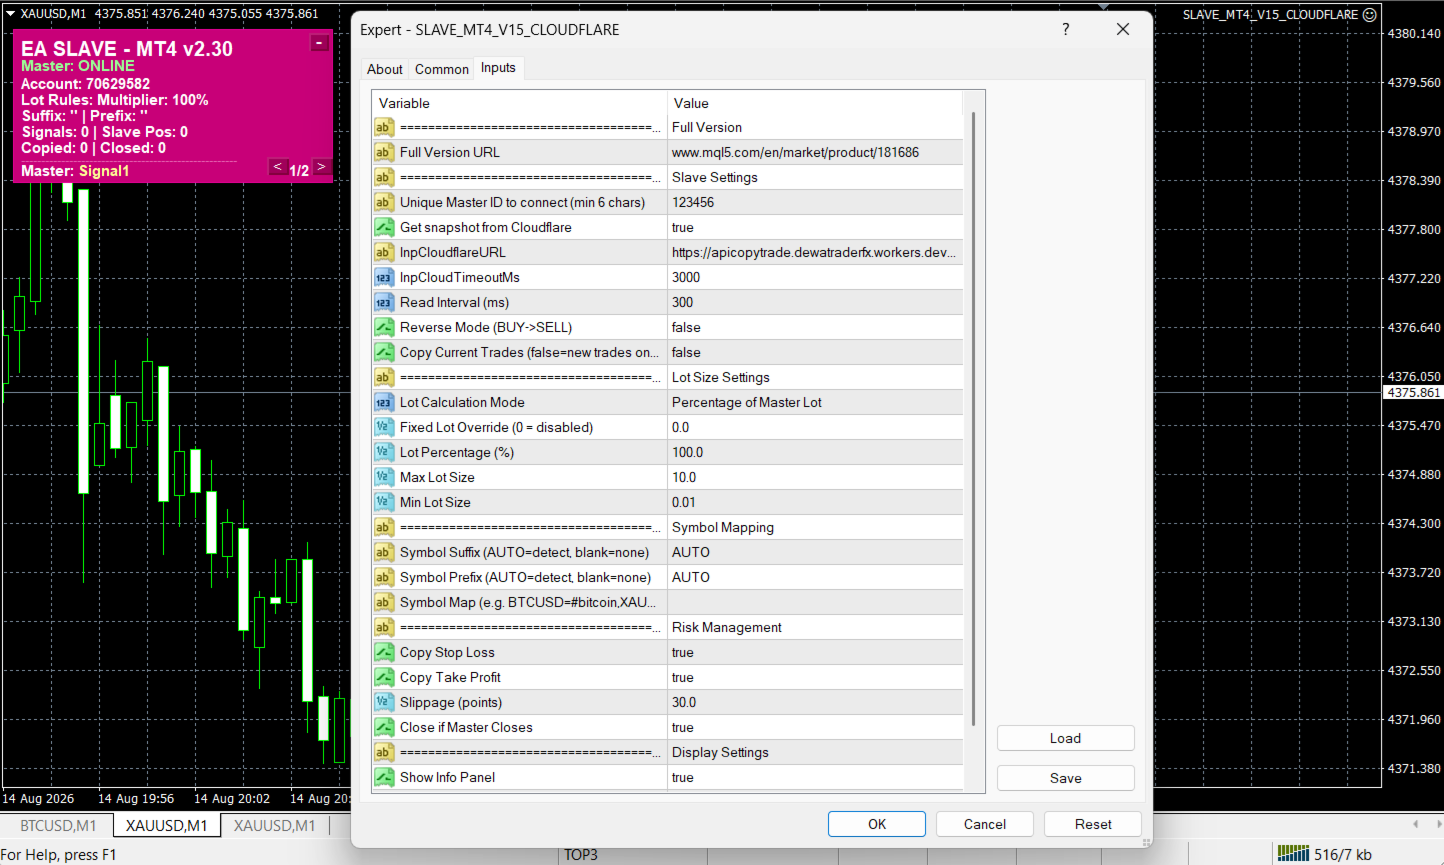Viewport: 1444px width, 865px height.
Task: Click the Variable column header
Action: 519,103
